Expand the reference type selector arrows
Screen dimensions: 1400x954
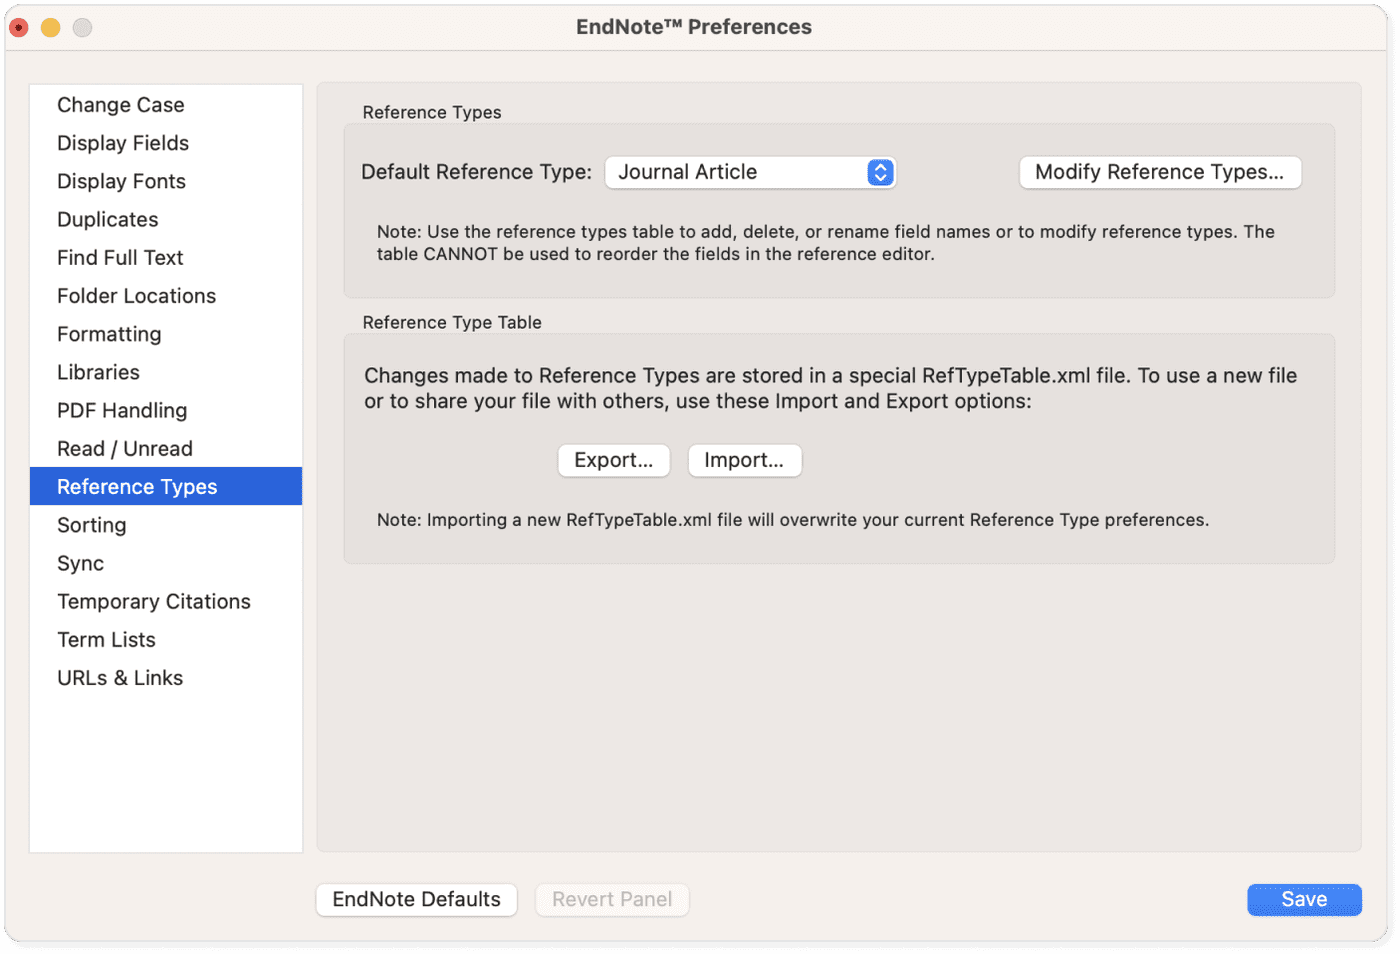(879, 172)
